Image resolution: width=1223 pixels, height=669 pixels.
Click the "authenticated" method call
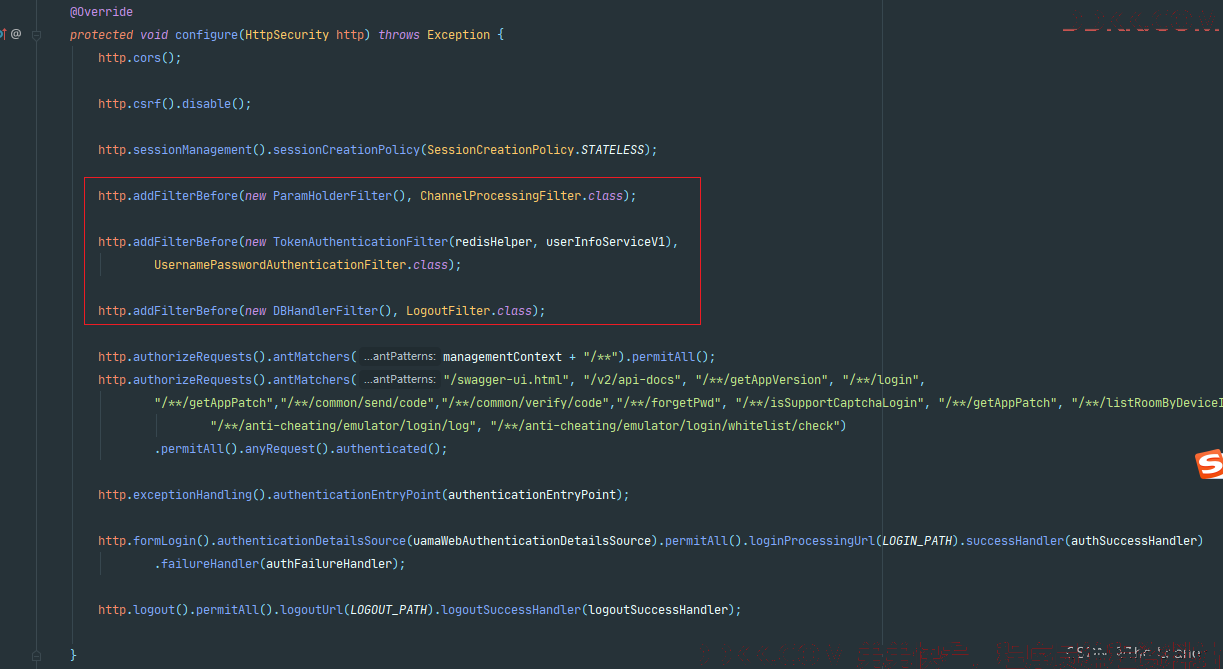point(381,449)
